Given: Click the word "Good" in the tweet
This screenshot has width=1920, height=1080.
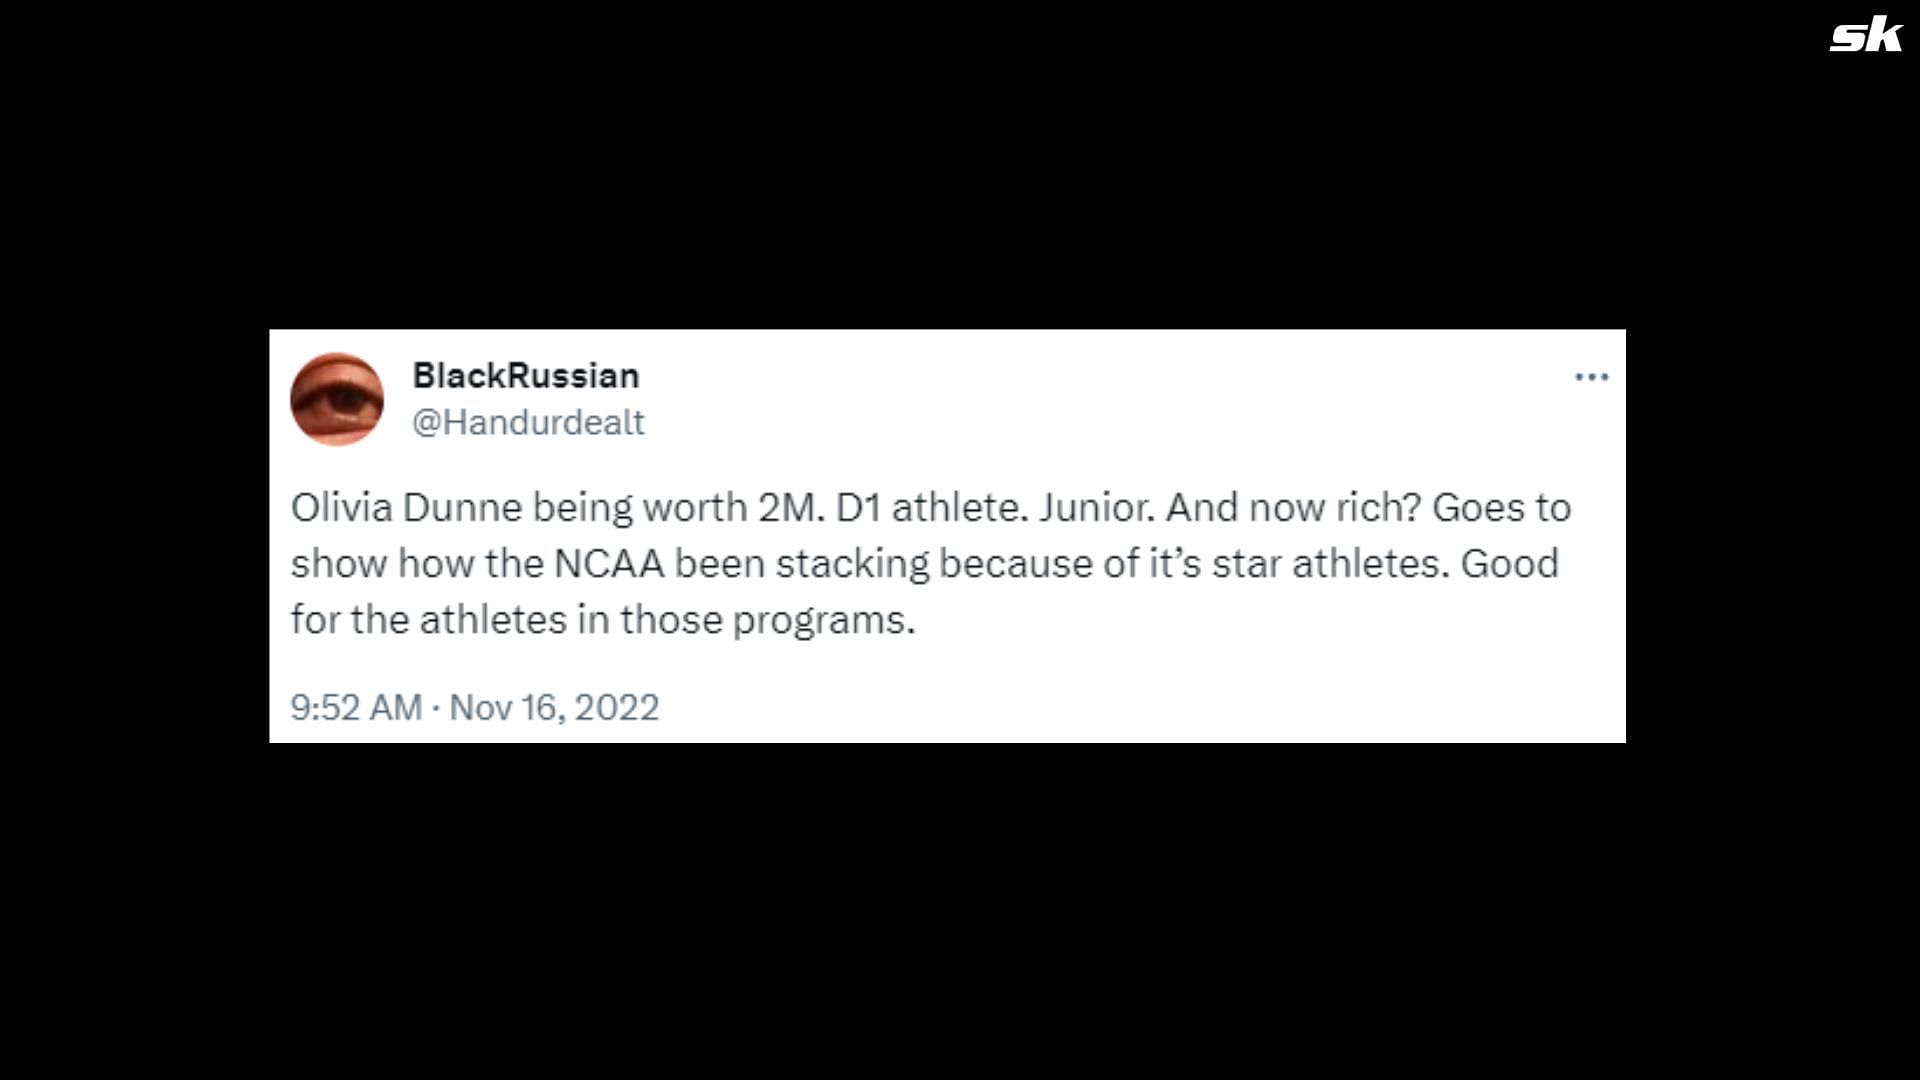Looking at the screenshot, I should coord(1509,564).
